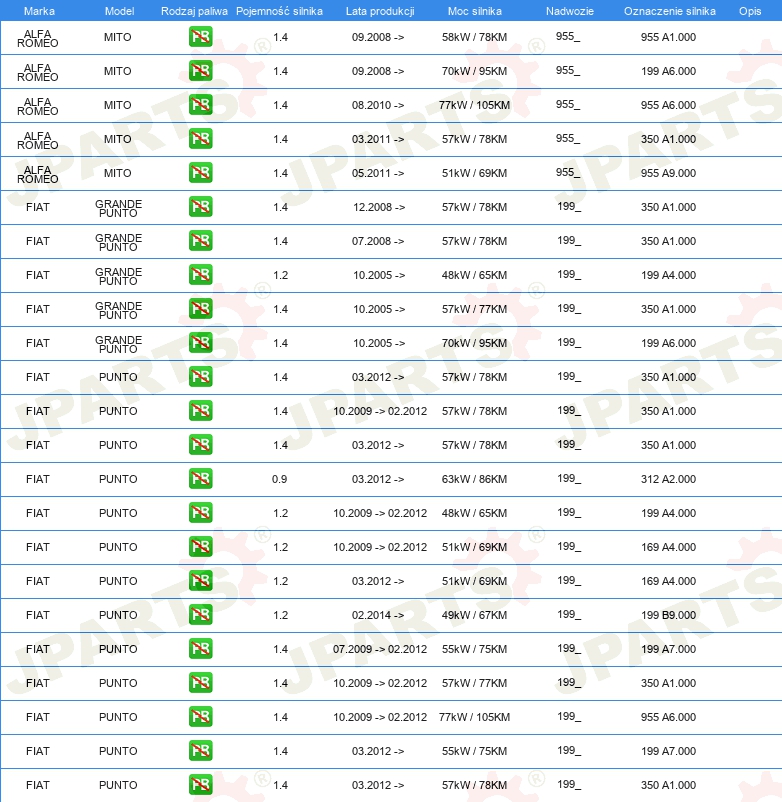Click power value 63kW / 86KM
Image resolution: width=782 pixels, height=802 pixels.
click(475, 479)
